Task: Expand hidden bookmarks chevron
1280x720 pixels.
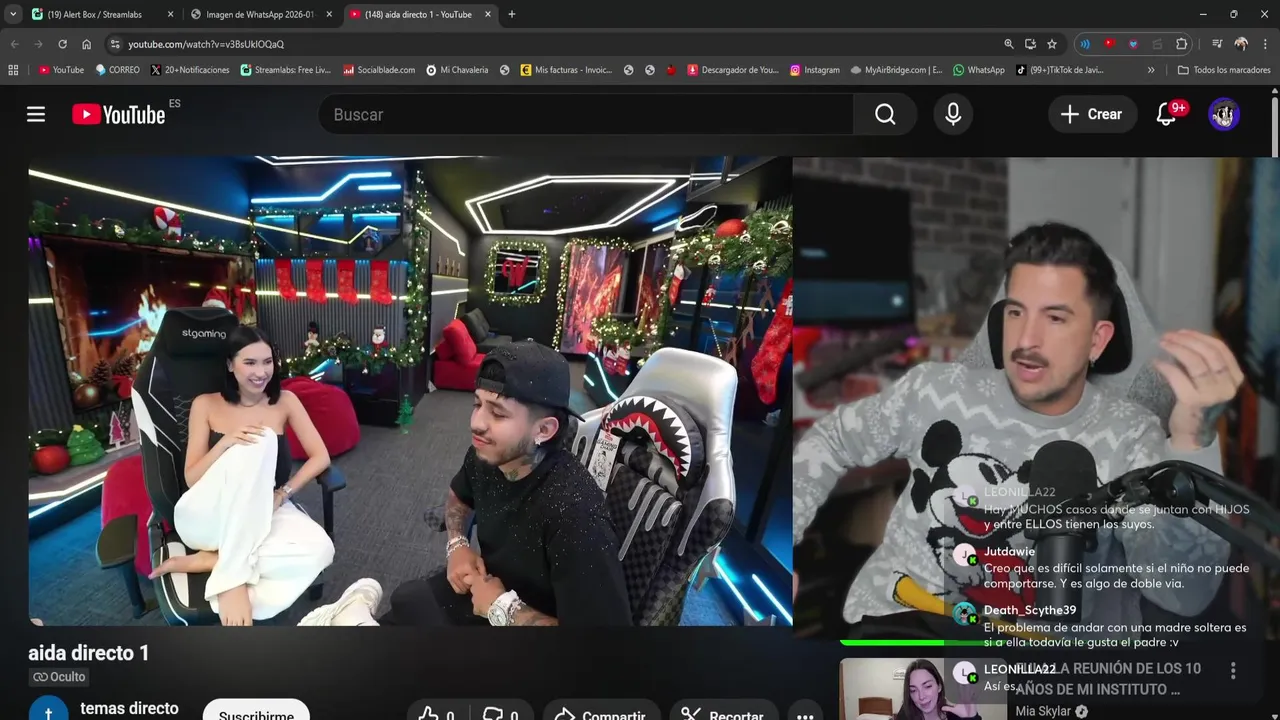Action: tap(1151, 70)
